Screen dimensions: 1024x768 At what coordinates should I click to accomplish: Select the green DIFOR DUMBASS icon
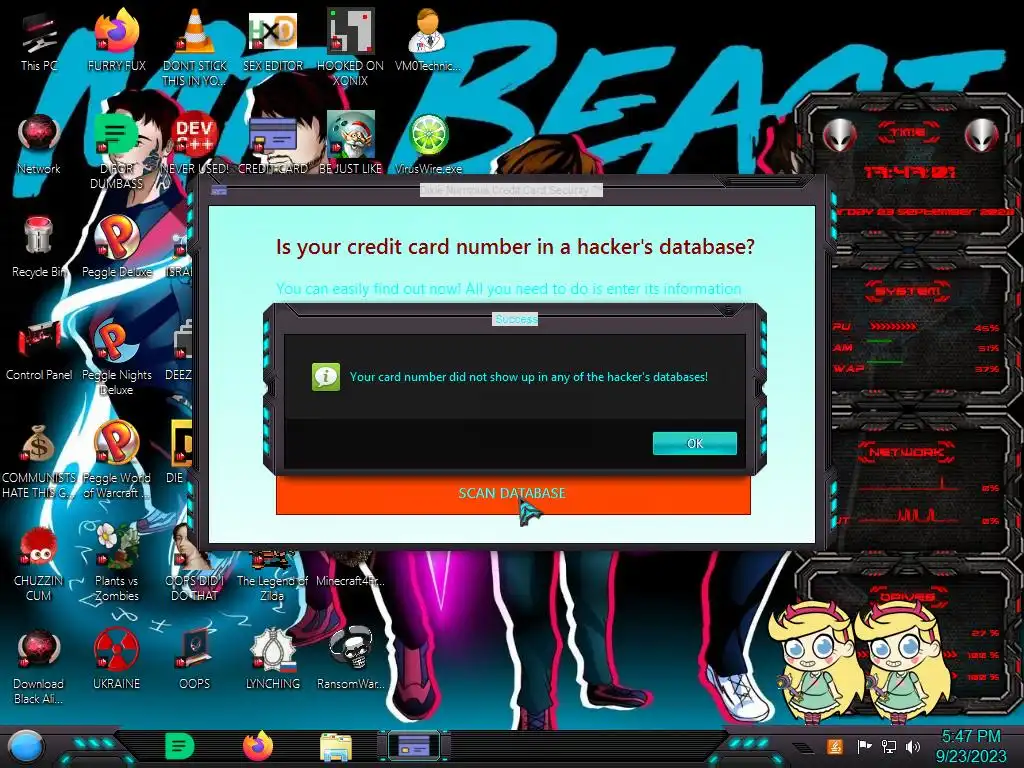point(116,152)
